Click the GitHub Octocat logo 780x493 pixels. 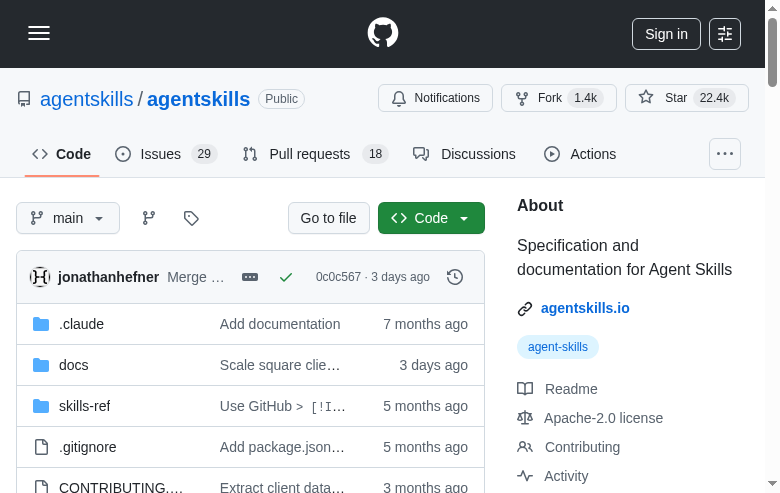pos(383,33)
